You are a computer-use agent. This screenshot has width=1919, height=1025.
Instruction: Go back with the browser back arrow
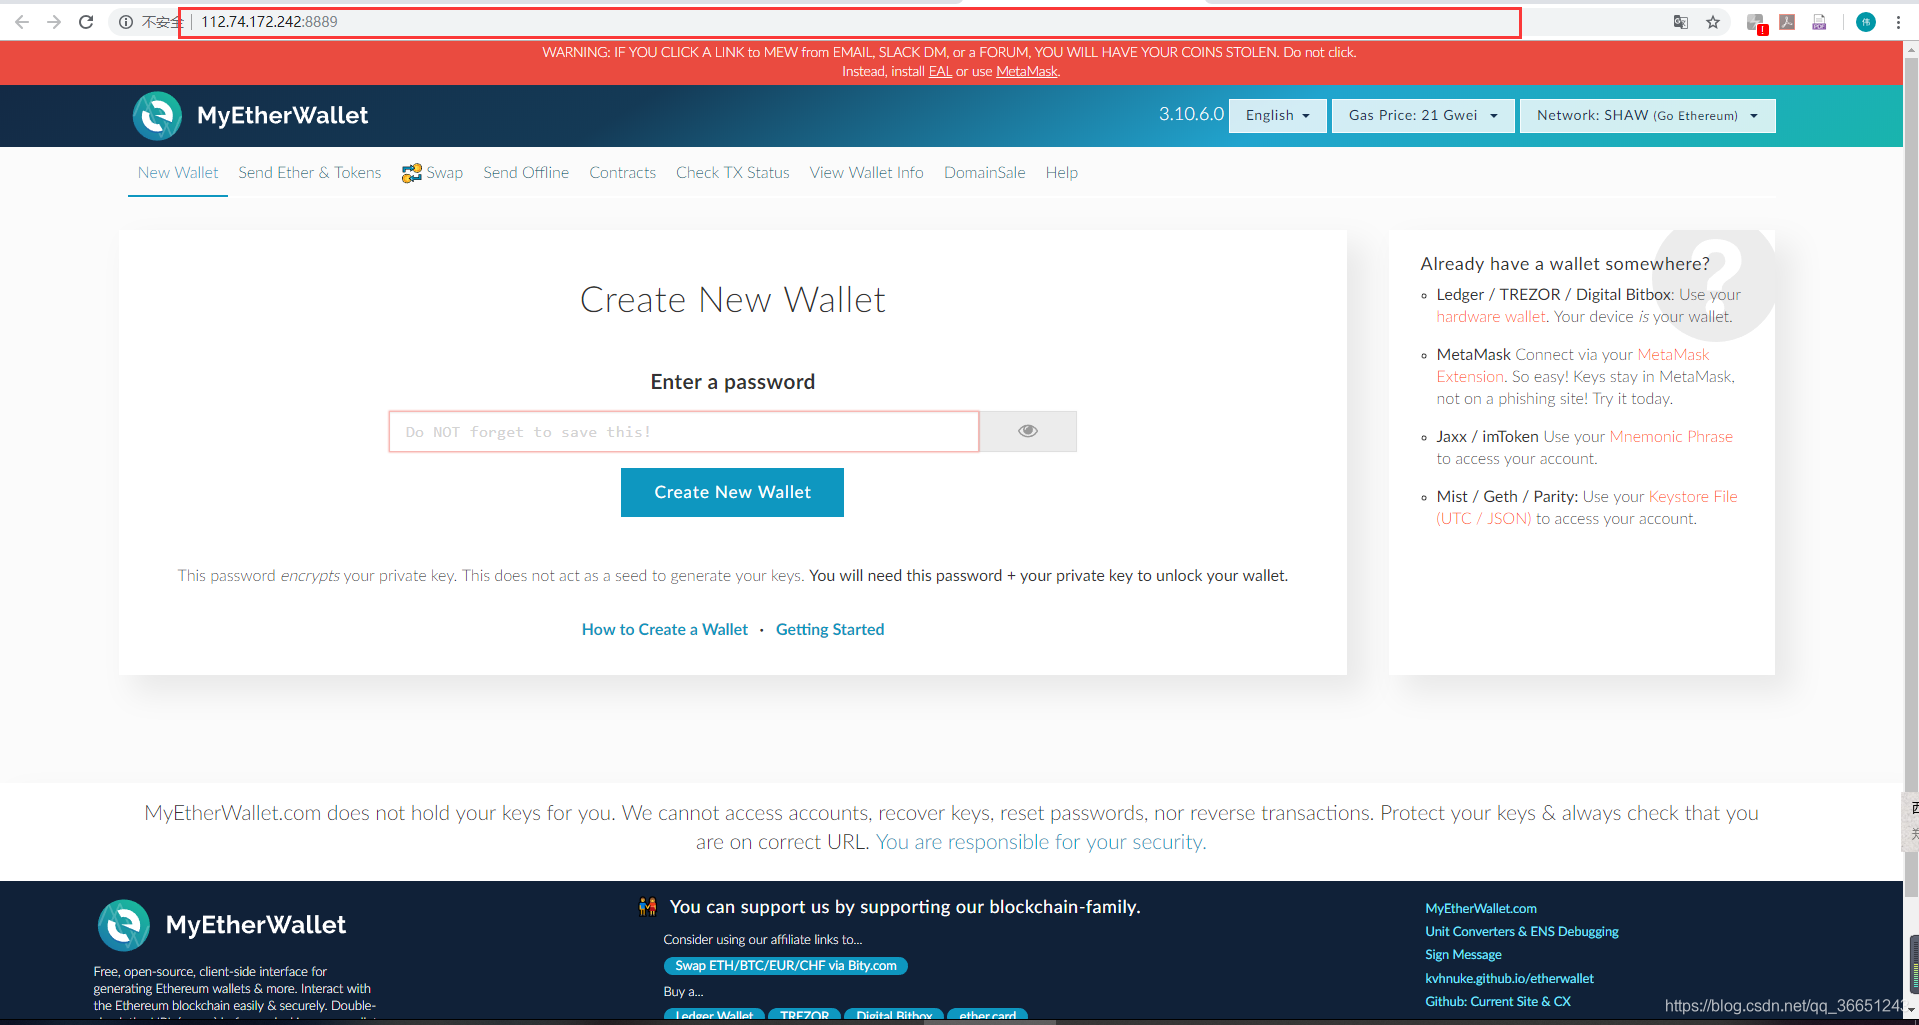[x=21, y=21]
